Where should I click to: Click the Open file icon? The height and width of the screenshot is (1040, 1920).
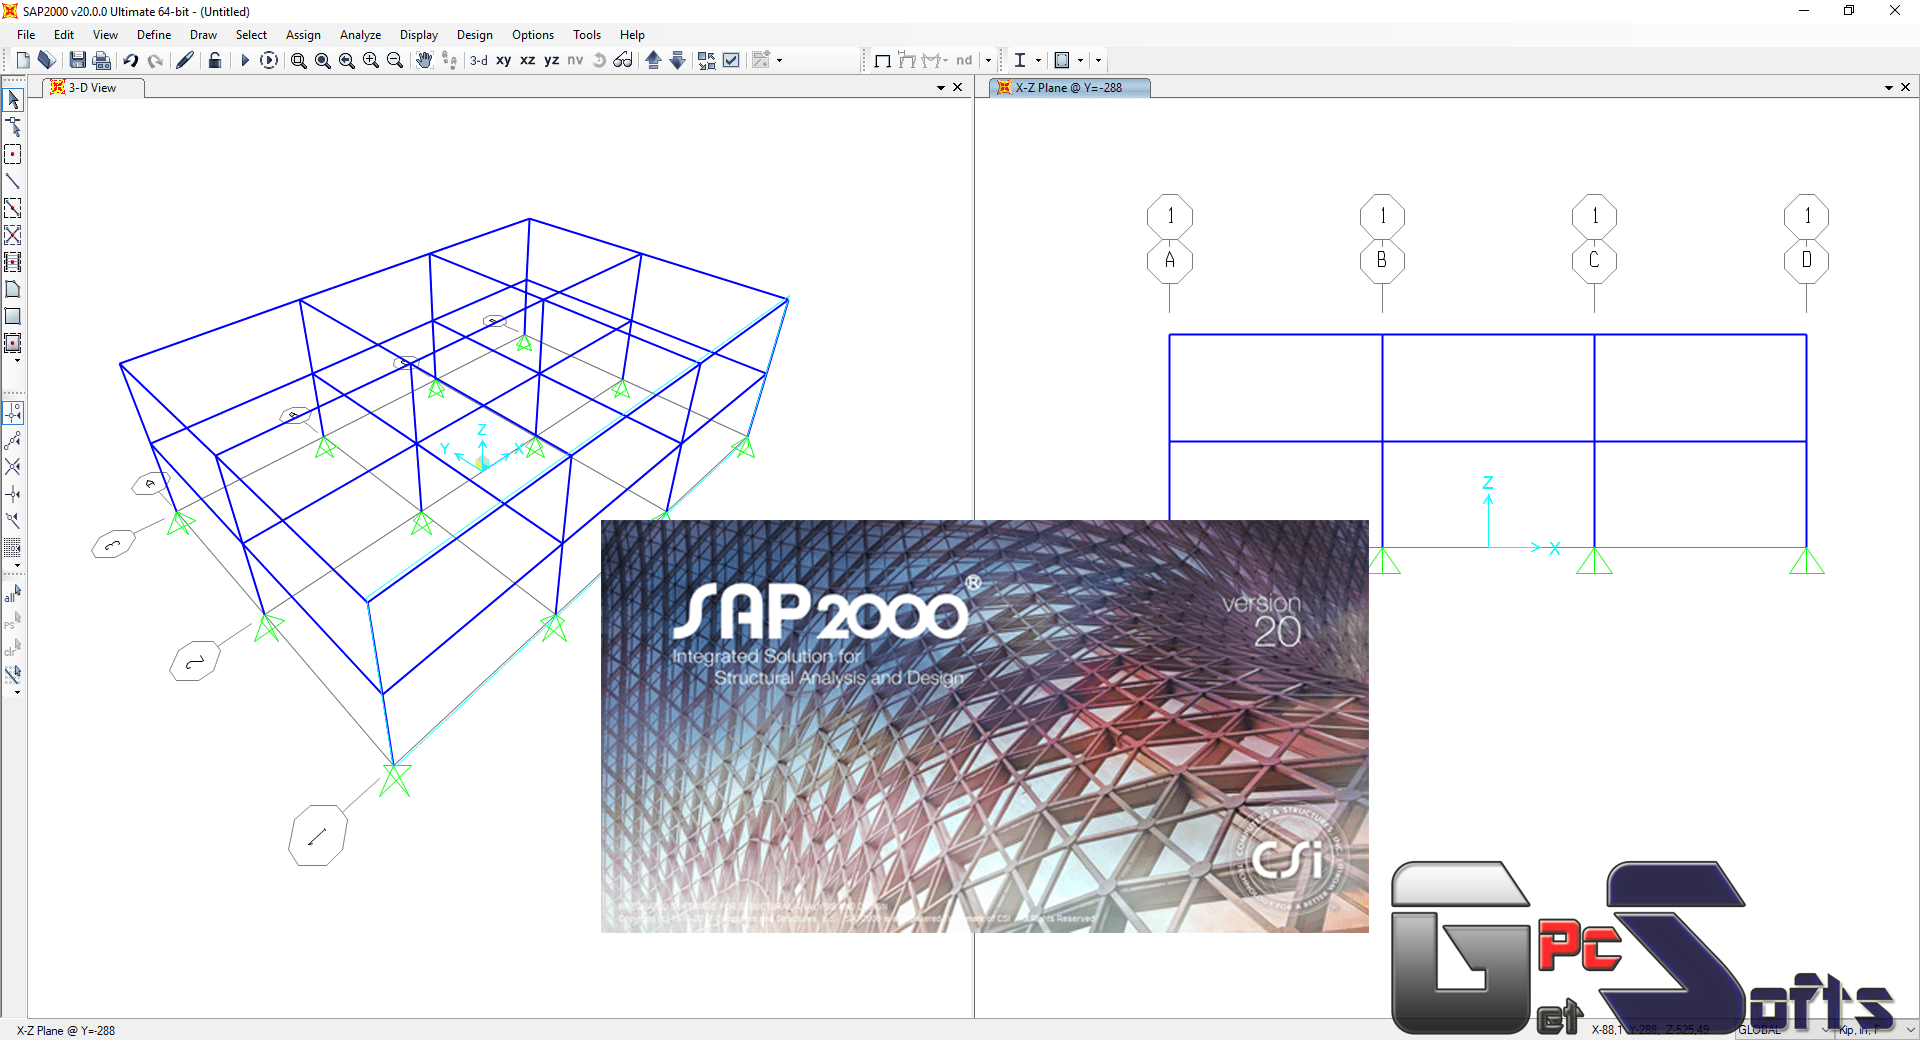coord(46,60)
